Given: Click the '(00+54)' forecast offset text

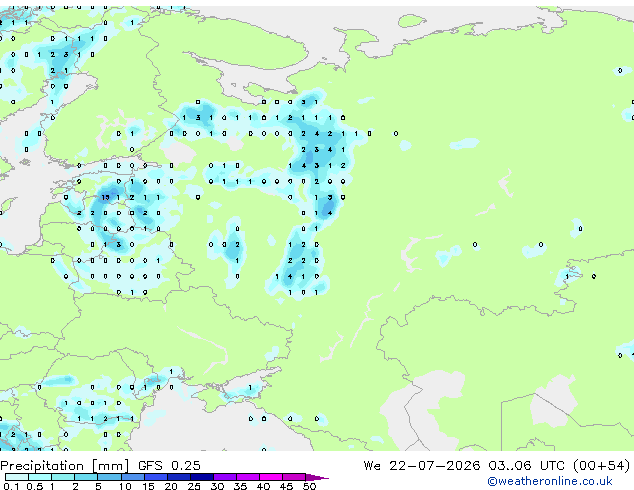Looking at the screenshot, I should click(602, 466).
